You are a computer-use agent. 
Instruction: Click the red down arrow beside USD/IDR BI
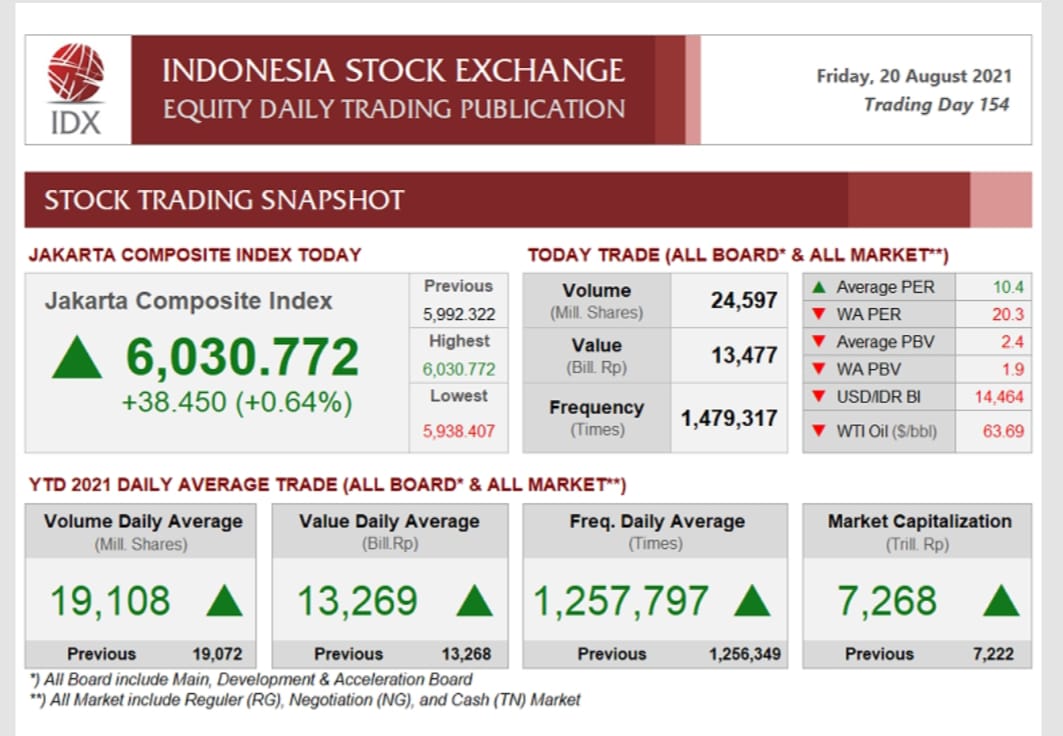click(x=819, y=397)
